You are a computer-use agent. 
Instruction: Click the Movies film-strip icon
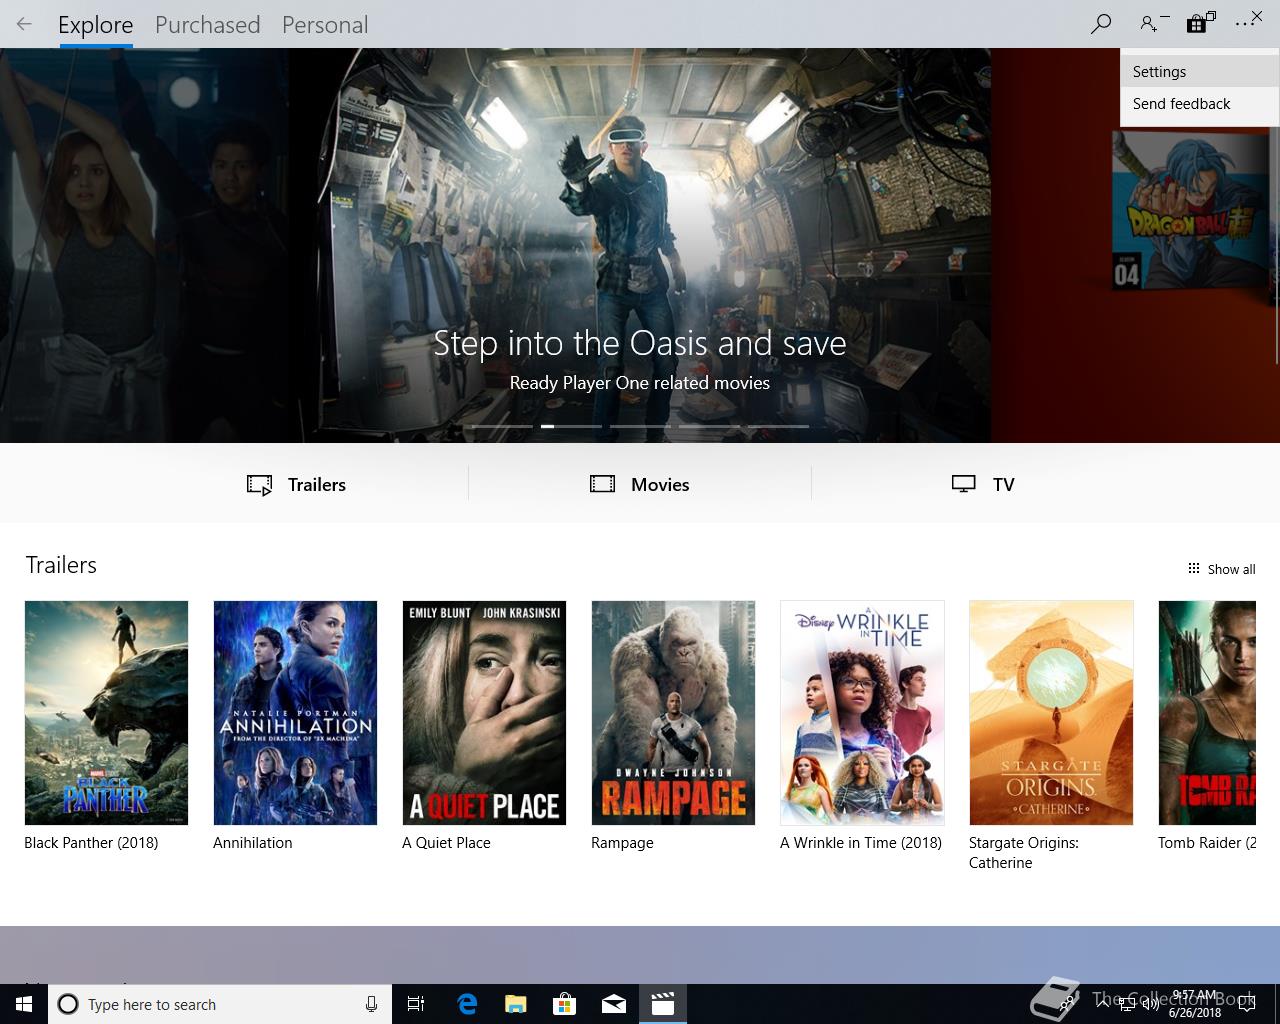(x=602, y=484)
